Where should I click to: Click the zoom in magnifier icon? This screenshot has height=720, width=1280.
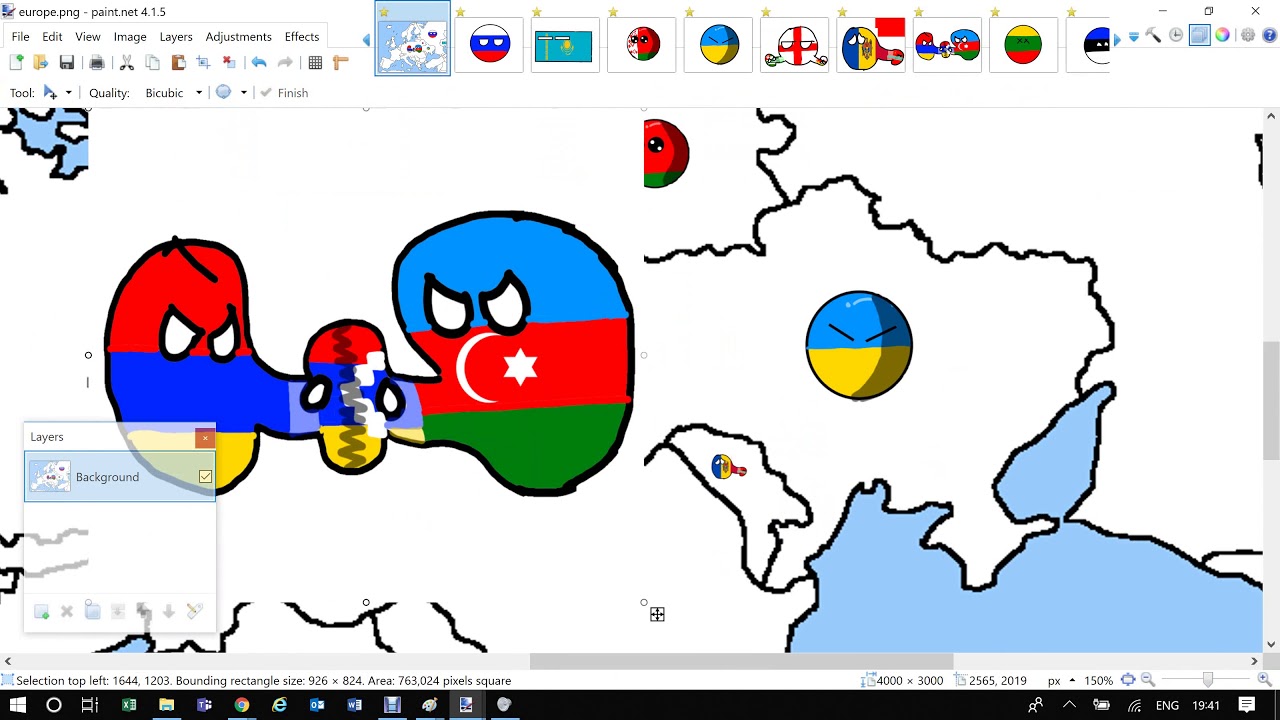click(1264, 680)
